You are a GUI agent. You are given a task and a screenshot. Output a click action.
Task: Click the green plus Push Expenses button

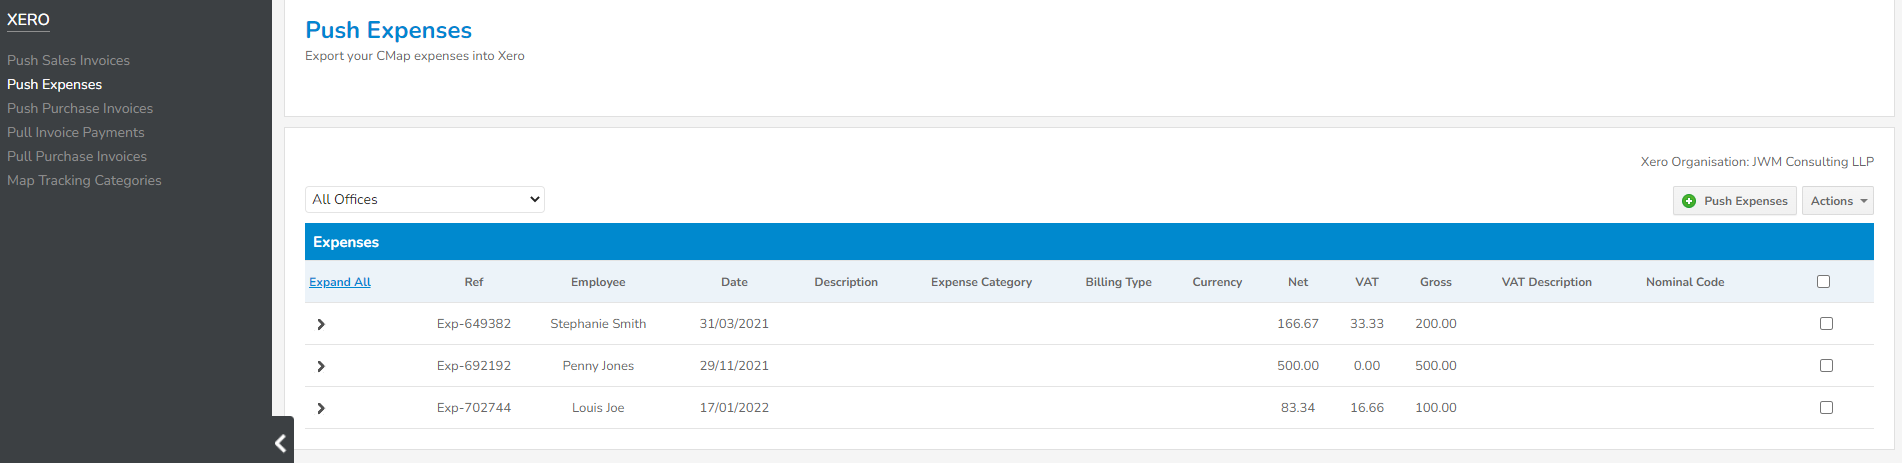coord(1734,201)
